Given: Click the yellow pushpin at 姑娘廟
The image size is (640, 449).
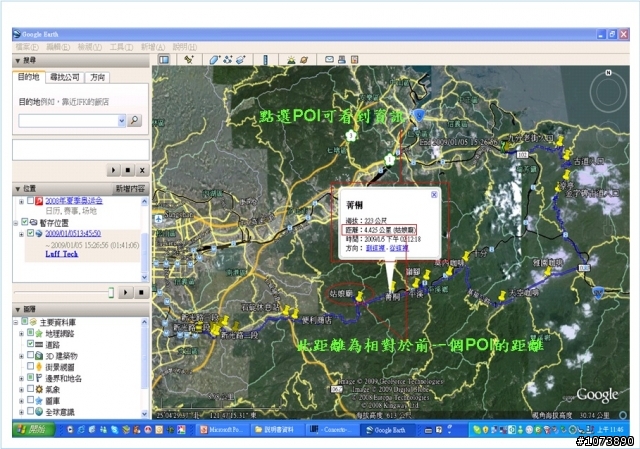Looking at the screenshot, I should (x=359, y=296).
